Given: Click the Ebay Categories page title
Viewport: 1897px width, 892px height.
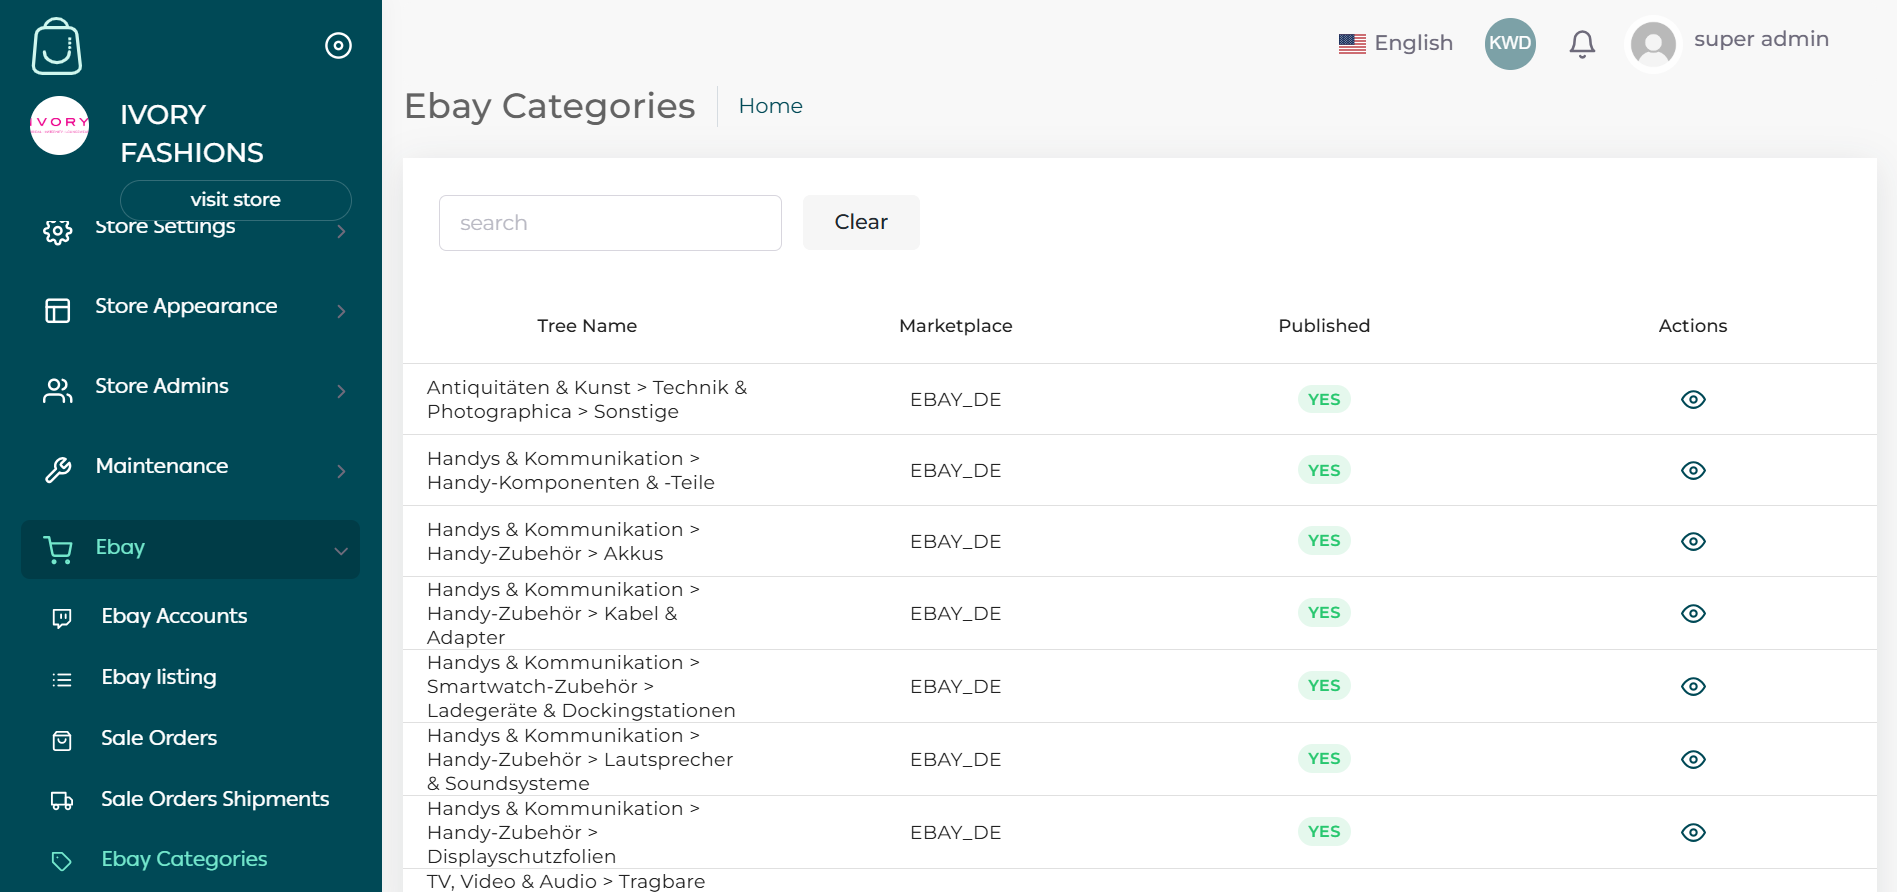Looking at the screenshot, I should pyautogui.click(x=549, y=106).
